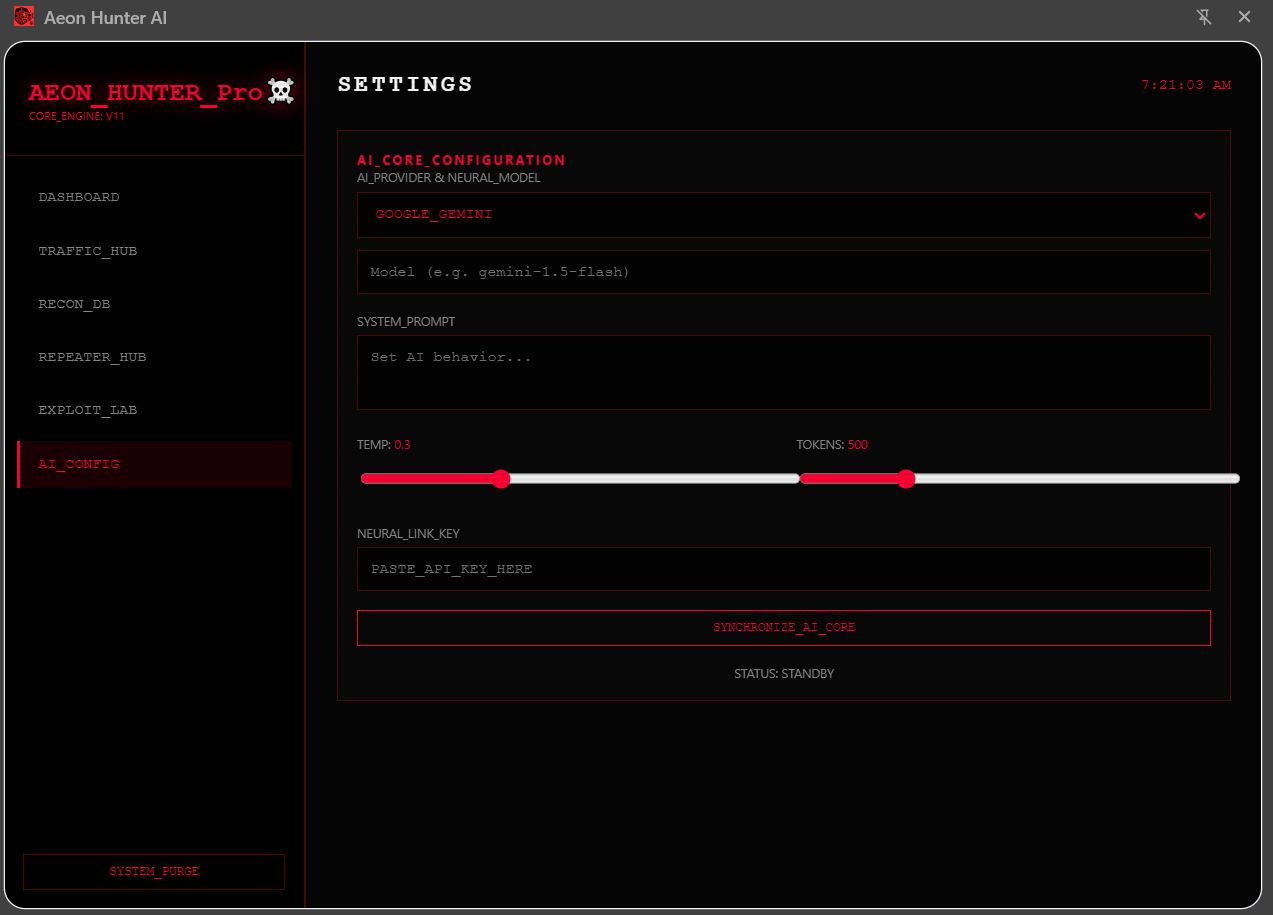Focus the SYSTEM_PROMPT text area
1273x915 pixels.
tap(784, 371)
